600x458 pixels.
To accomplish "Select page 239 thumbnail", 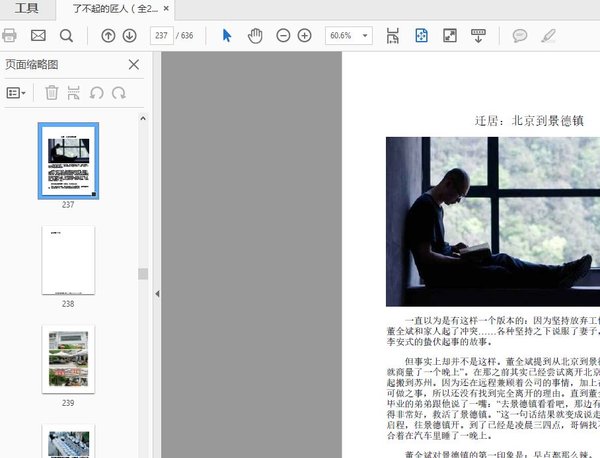I will [68, 359].
